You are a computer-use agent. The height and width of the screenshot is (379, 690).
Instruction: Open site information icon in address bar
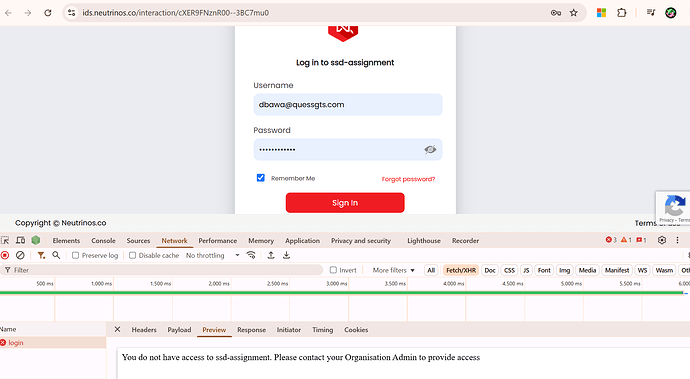(x=71, y=13)
